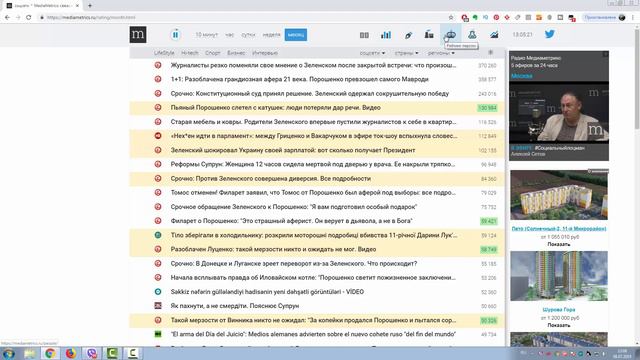Open the two-column view icon
This screenshot has height=360, width=640.
(364, 35)
